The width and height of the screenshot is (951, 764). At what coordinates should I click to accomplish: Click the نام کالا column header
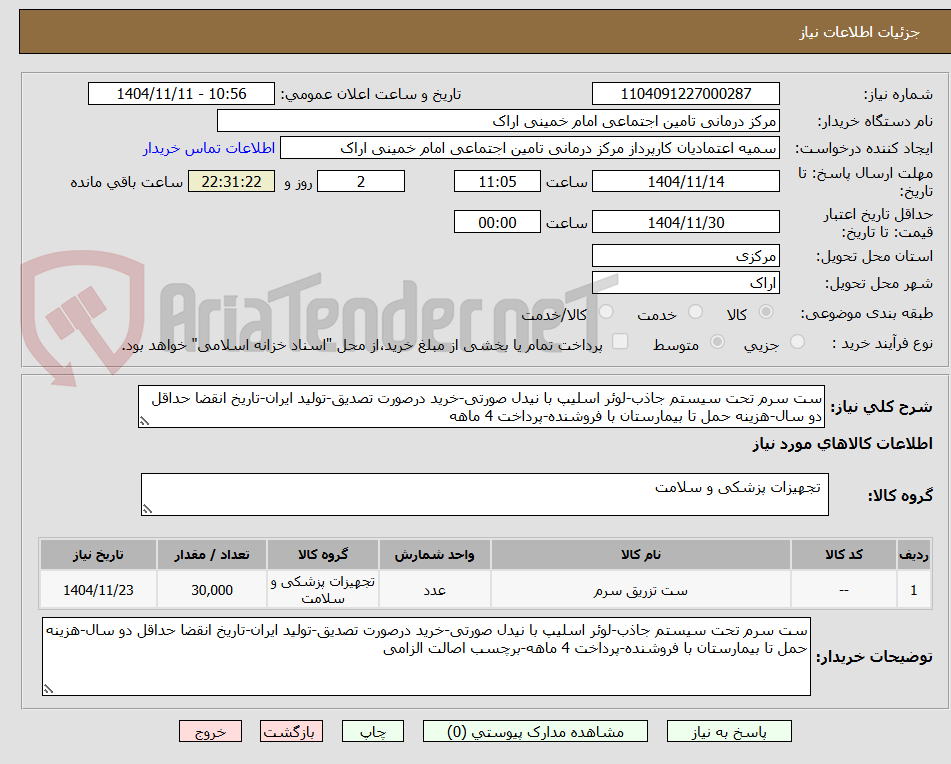641,555
